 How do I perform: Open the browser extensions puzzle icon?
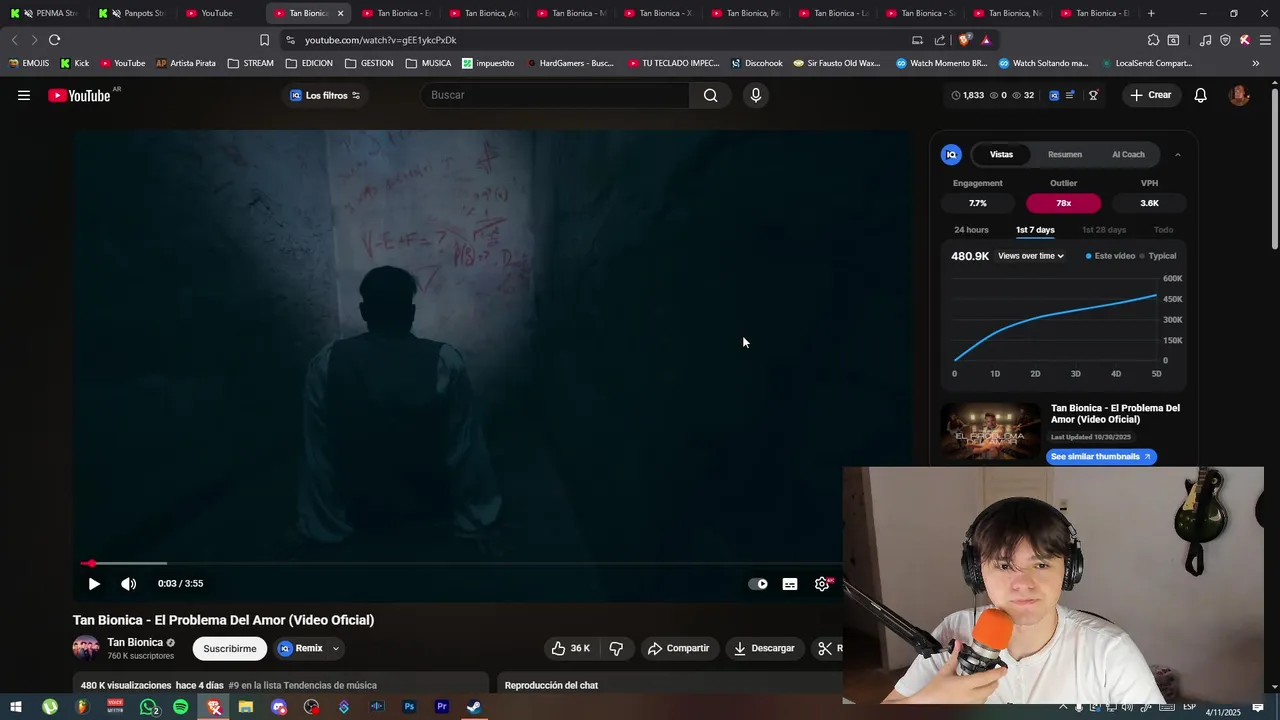(1153, 40)
